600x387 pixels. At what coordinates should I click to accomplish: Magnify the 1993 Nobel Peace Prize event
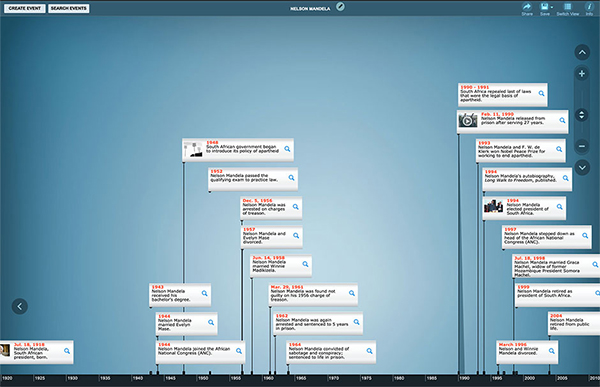click(x=559, y=149)
